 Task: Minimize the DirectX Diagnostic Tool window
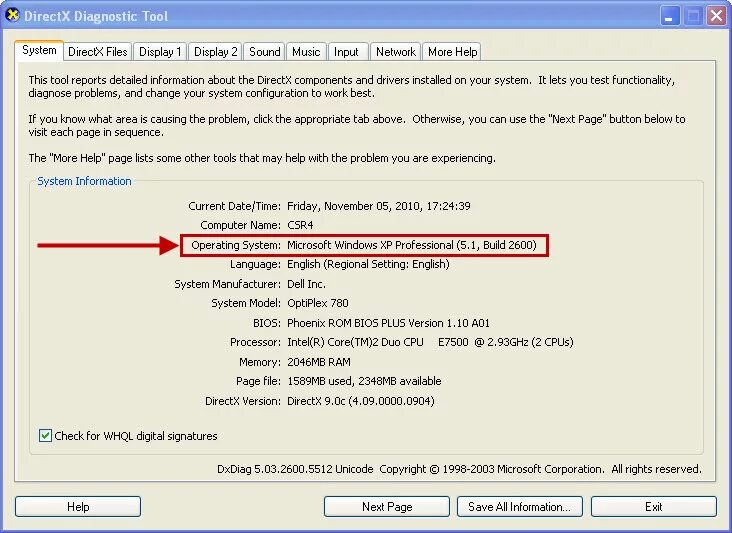point(670,16)
